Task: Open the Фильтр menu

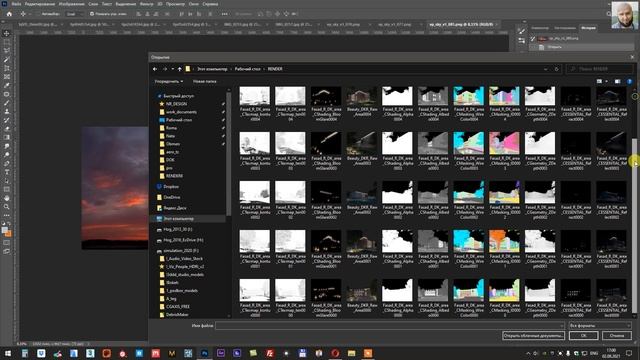Action: pyautogui.click(x=147, y=4)
